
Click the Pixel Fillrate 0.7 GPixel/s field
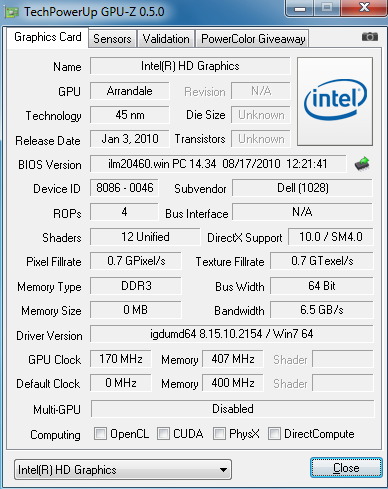[136, 261]
